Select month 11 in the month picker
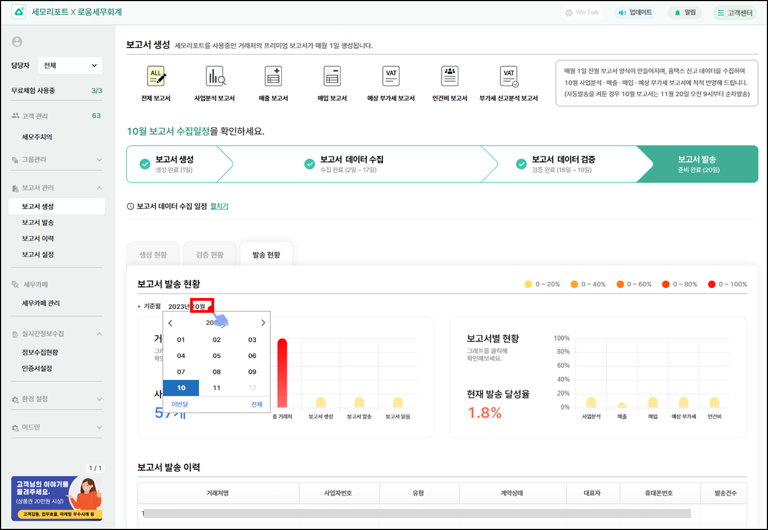The image size is (768, 530). 217,388
